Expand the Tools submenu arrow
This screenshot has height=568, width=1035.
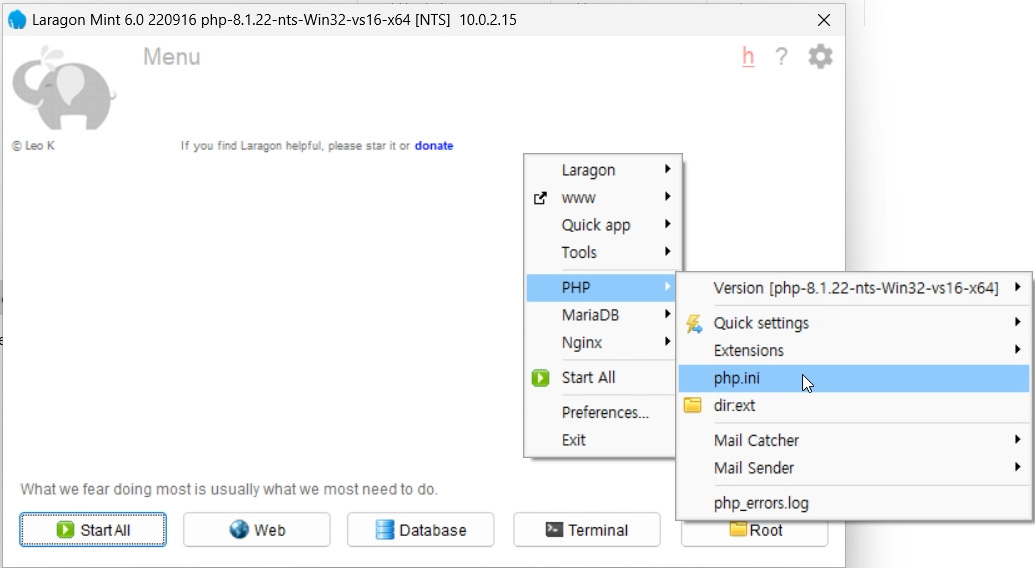tap(667, 251)
